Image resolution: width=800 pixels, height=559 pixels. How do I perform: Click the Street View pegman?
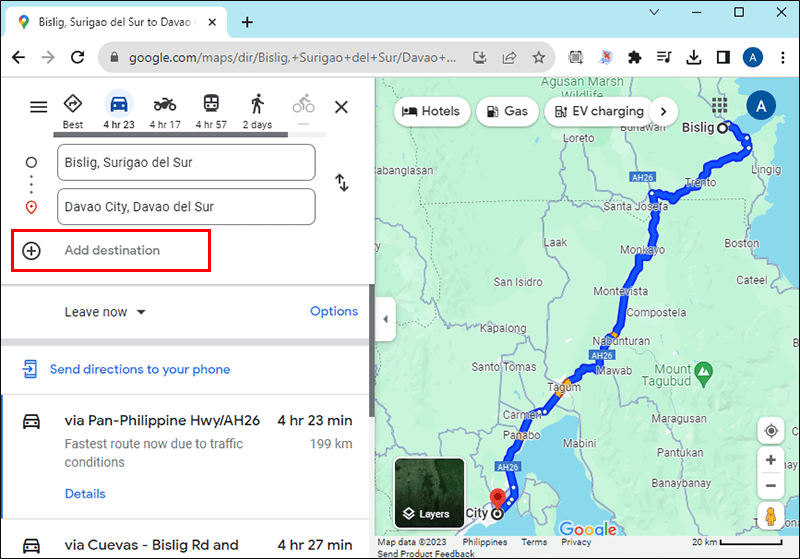click(x=771, y=516)
